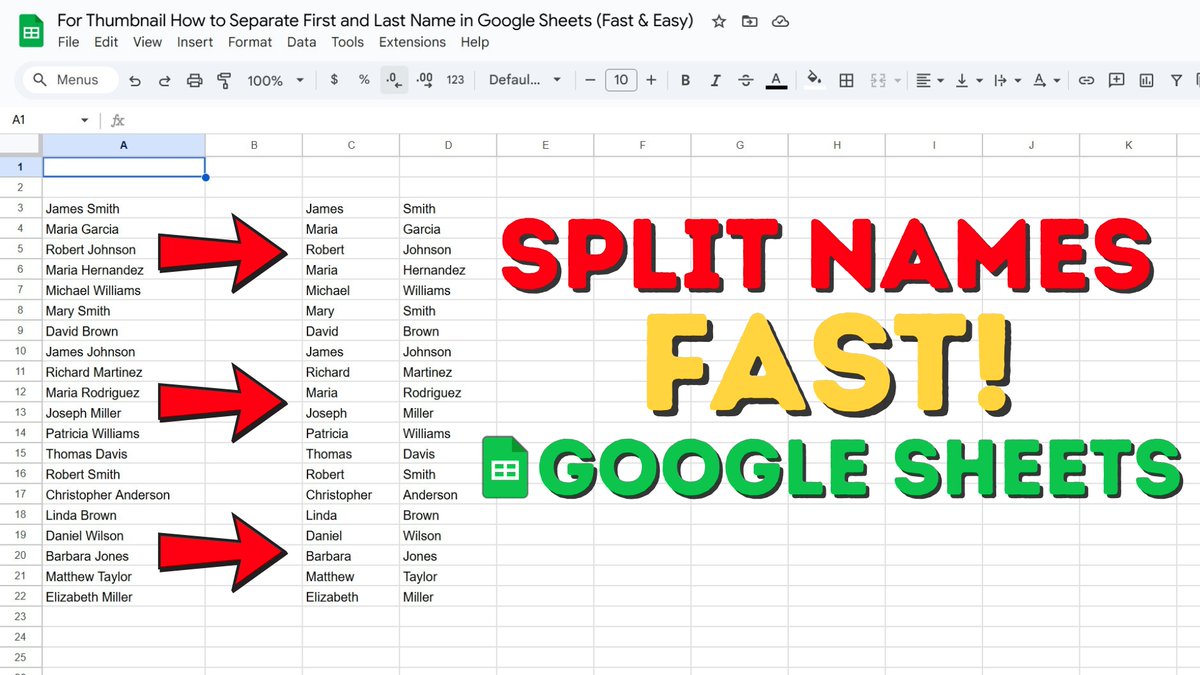Click the "Rodriguez" cell in column D
This screenshot has height=675, width=1200.
click(x=448, y=392)
